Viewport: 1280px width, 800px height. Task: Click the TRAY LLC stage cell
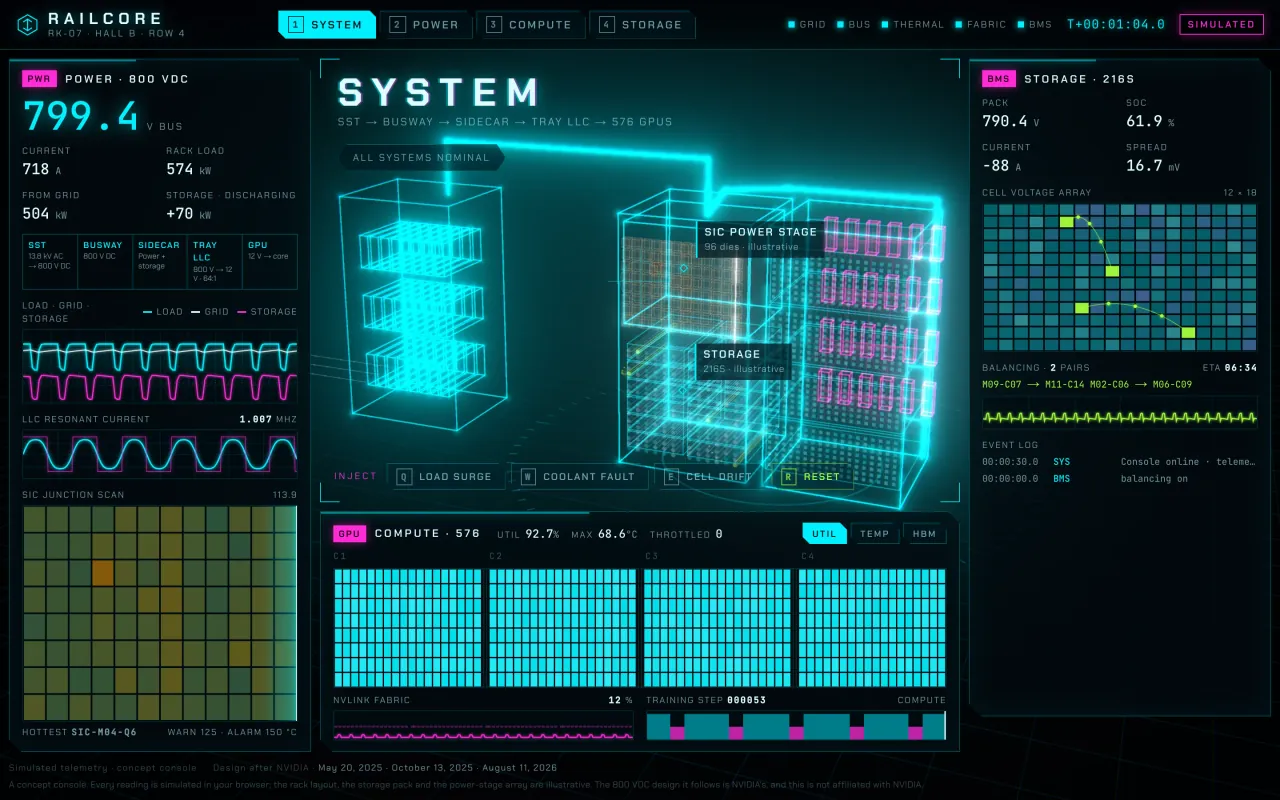pos(215,262)
